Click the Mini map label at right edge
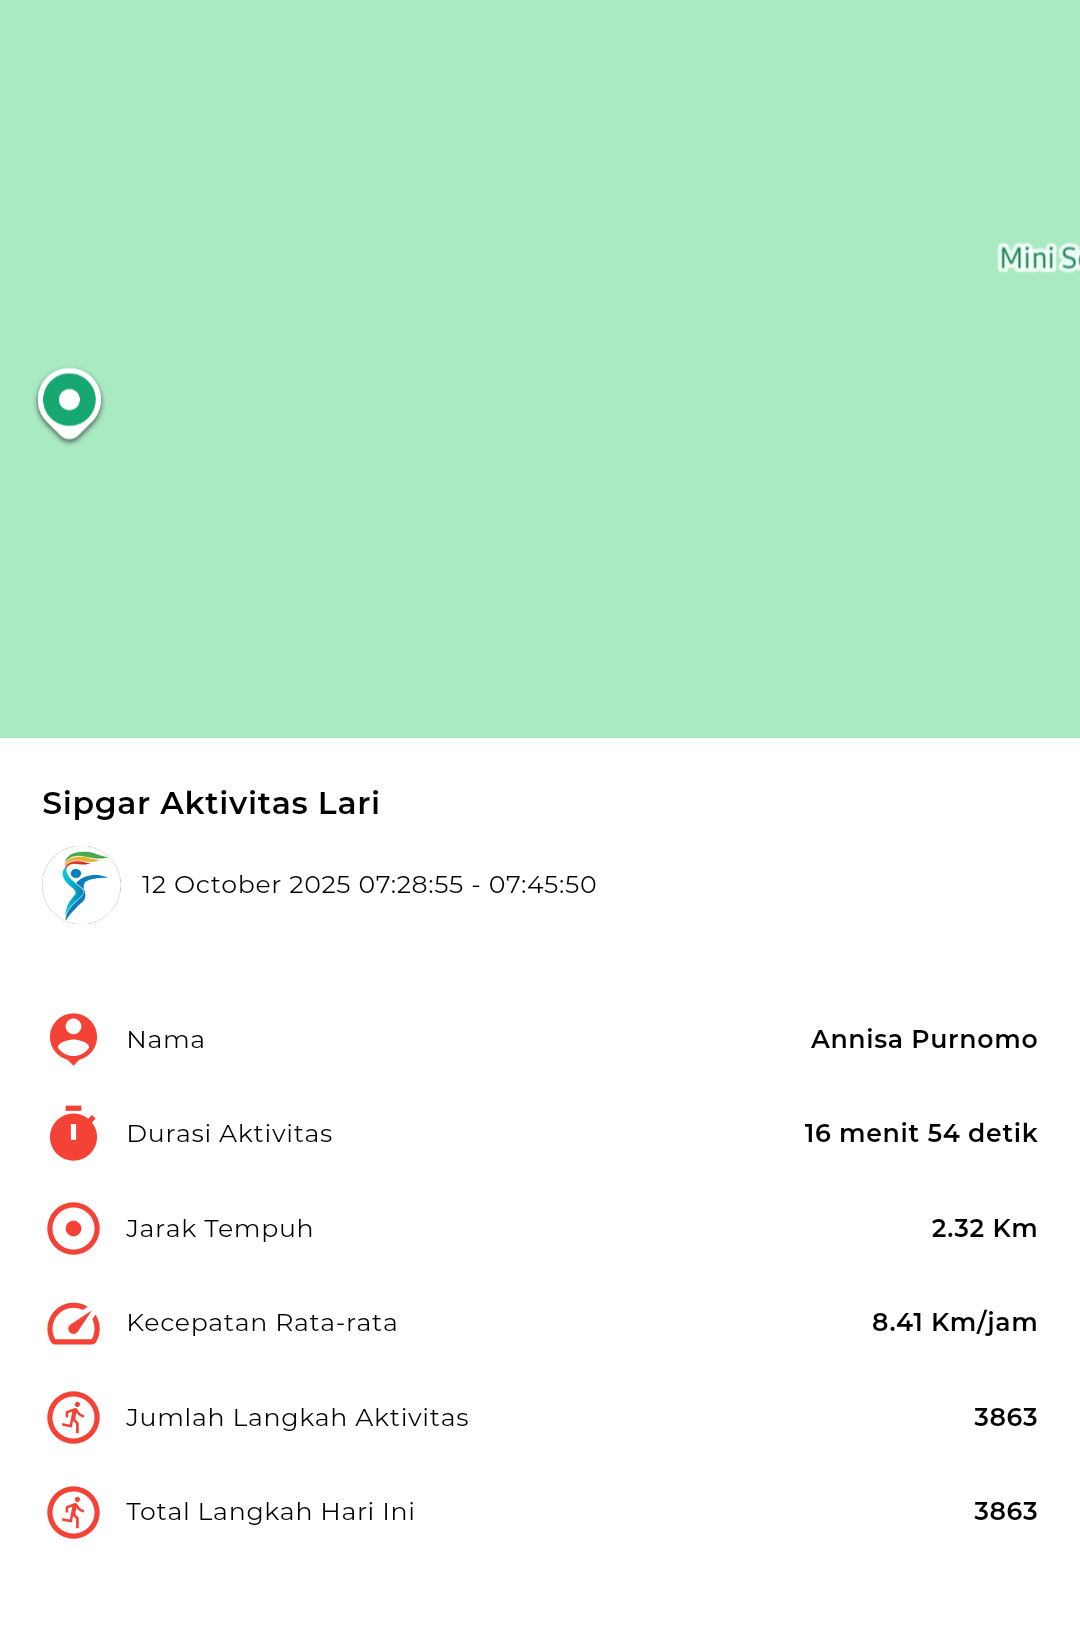 1038,258
